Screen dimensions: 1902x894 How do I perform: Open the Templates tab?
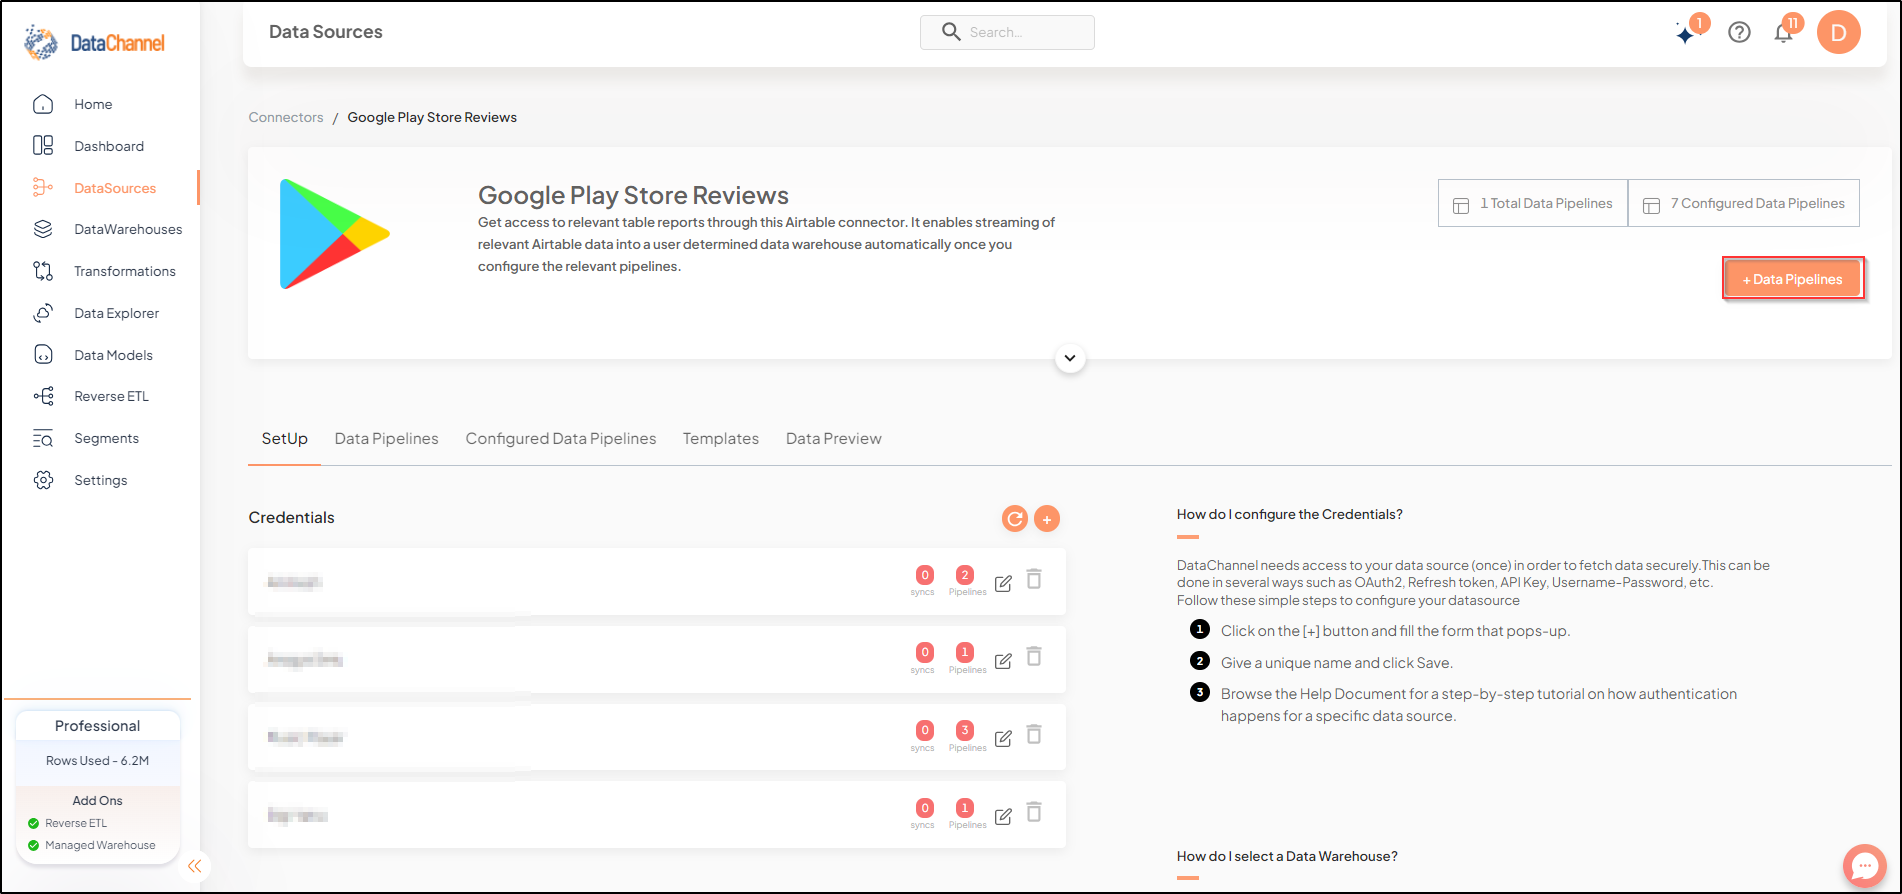(x=720, y=438)
